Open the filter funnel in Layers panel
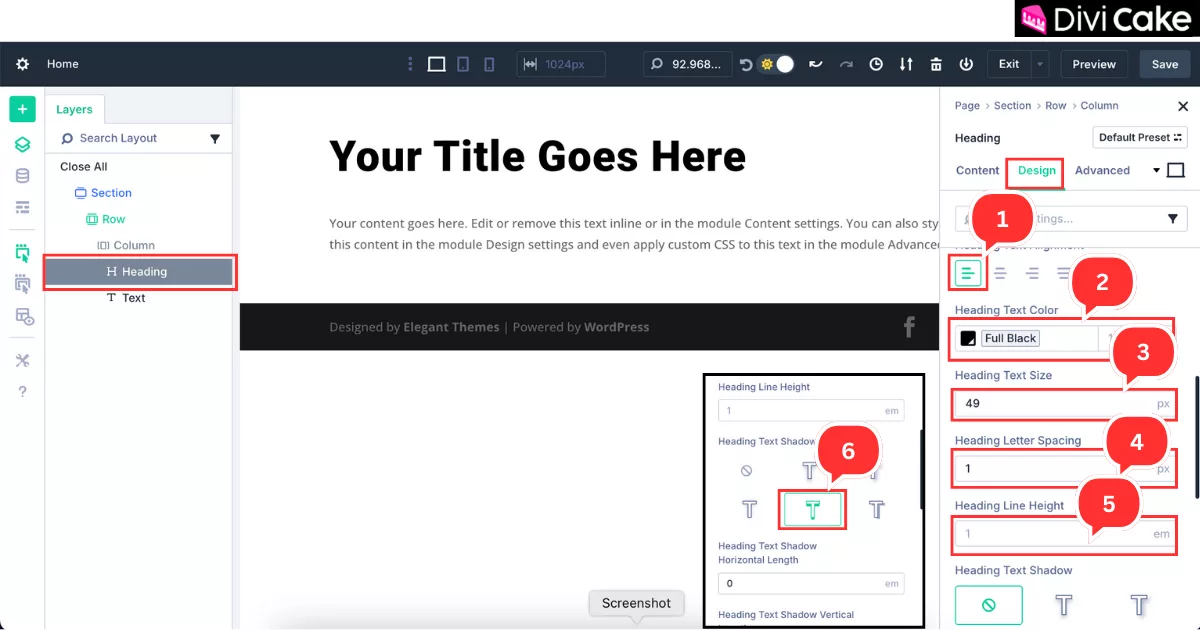Viewport: 1200px width, 630px height. click(x=215, y=139)
